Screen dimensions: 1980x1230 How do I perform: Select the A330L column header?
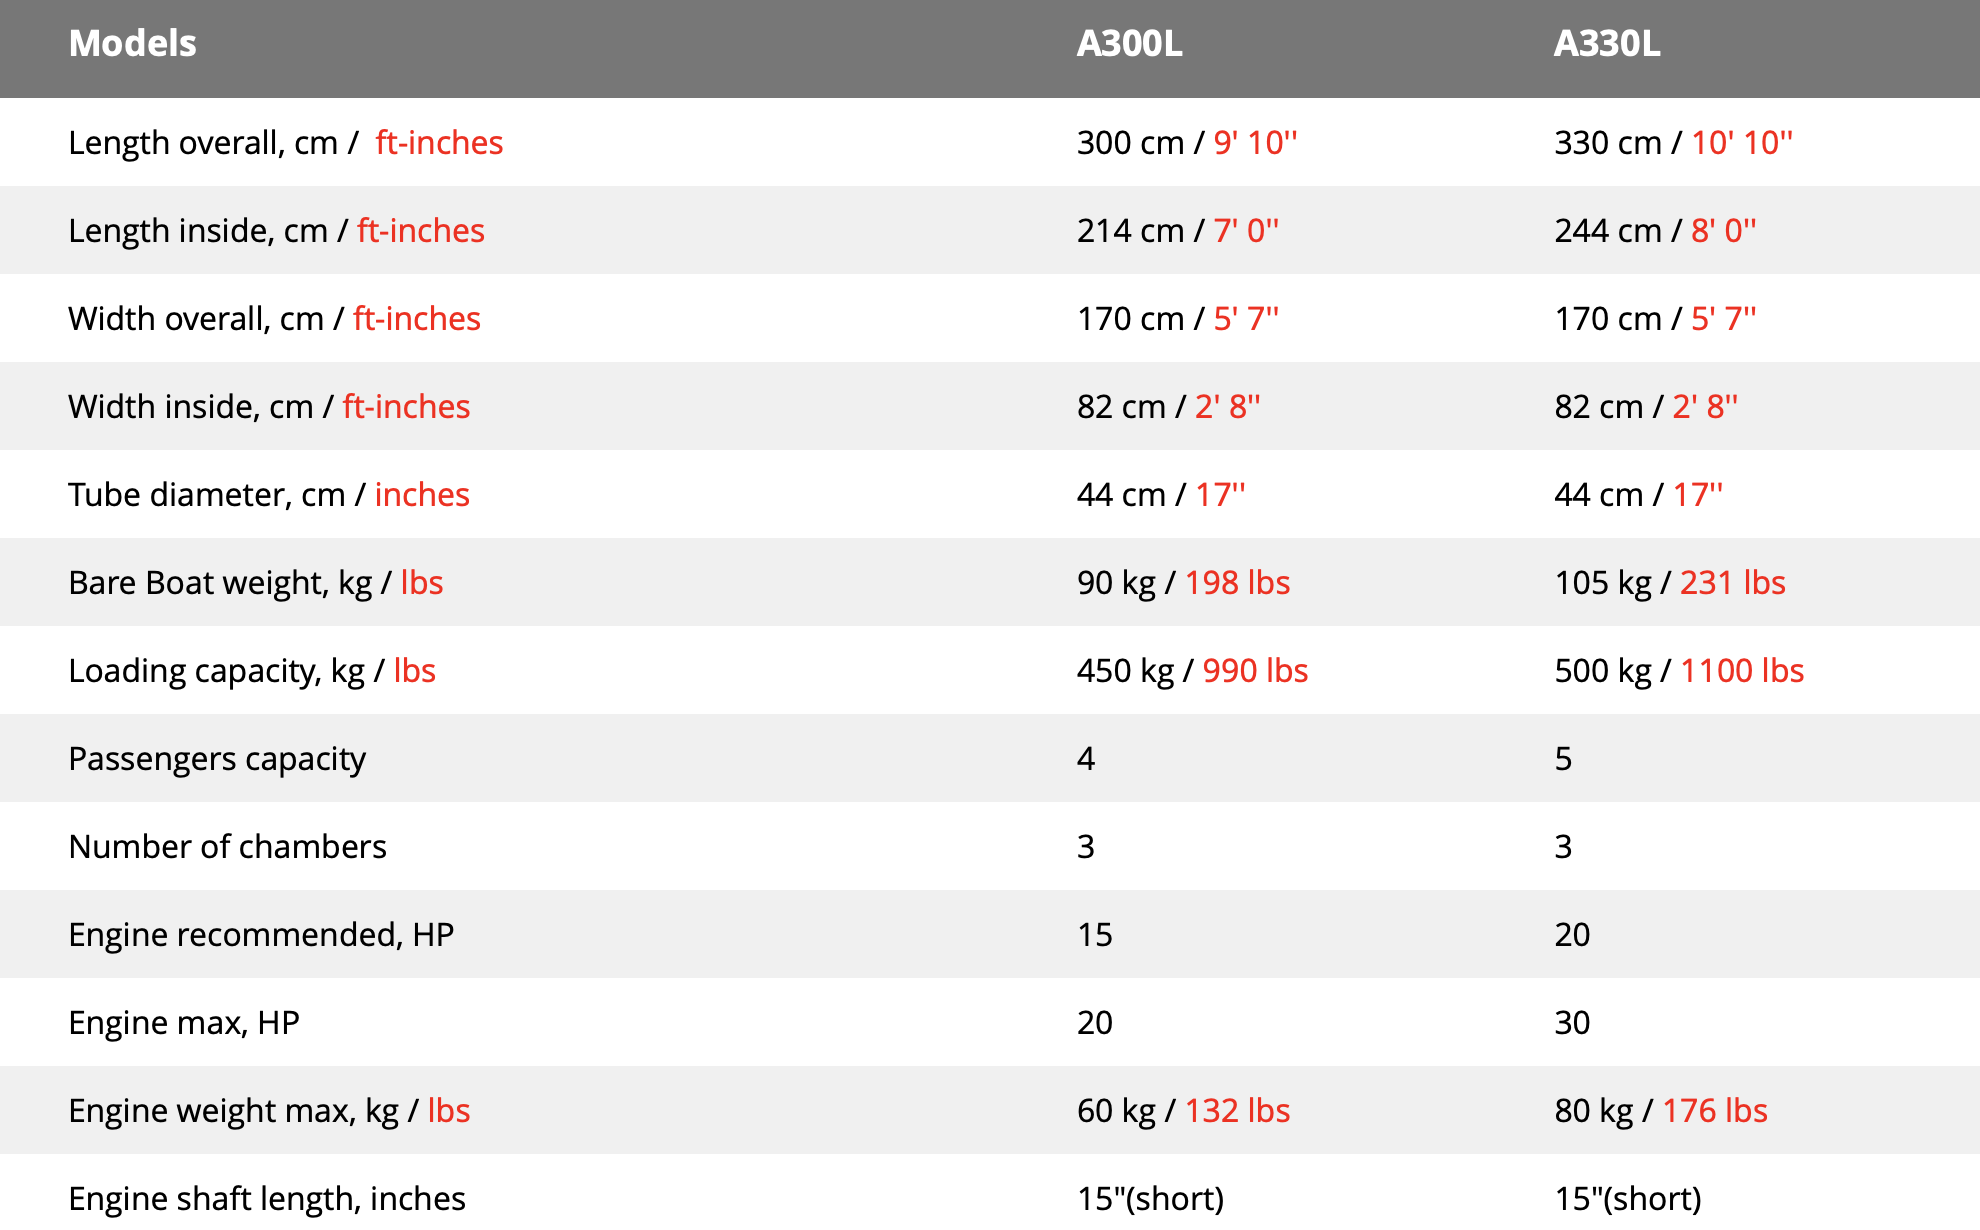[x=1606, y=43]
